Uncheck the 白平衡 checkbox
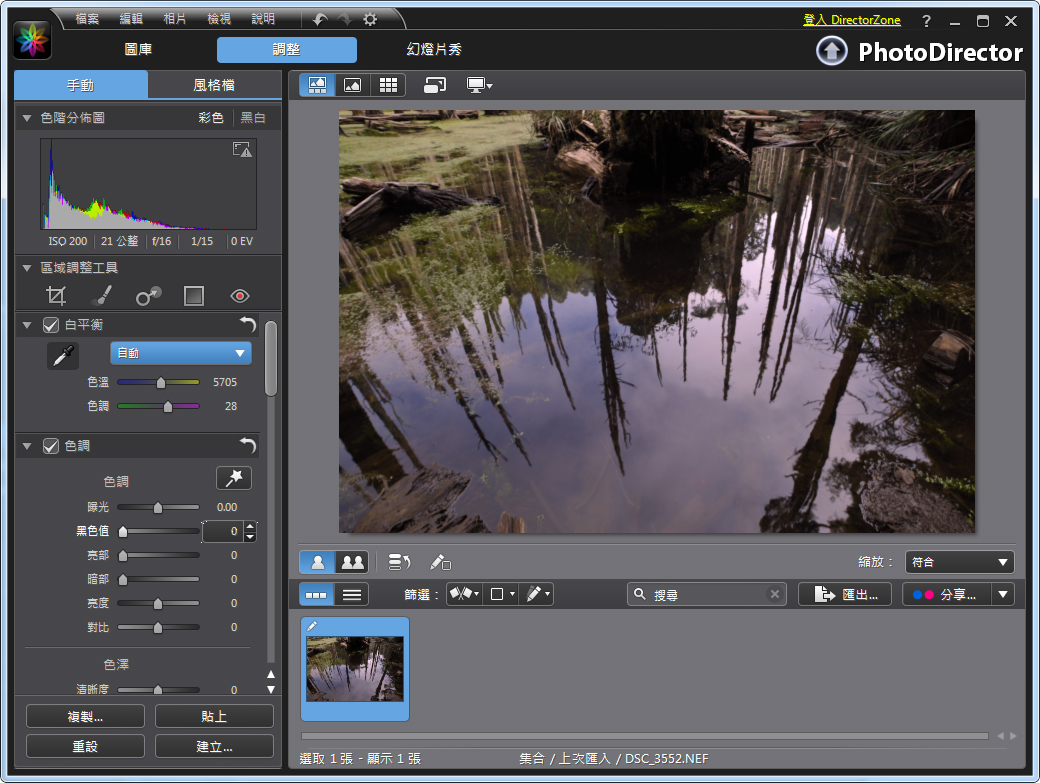This screenshot has height=783, width=1040. click(51, 325)
